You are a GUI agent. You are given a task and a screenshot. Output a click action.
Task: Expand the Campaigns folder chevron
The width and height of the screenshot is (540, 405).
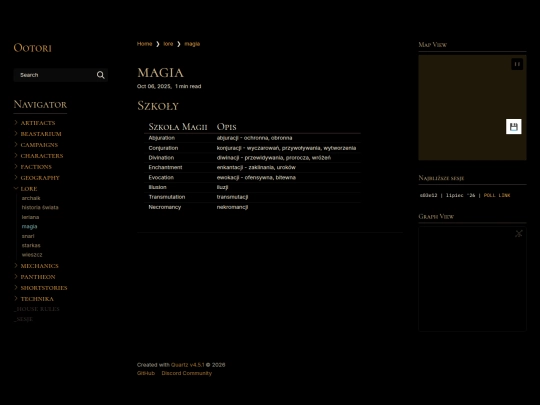pyautogui.click(x=16, y=145)
